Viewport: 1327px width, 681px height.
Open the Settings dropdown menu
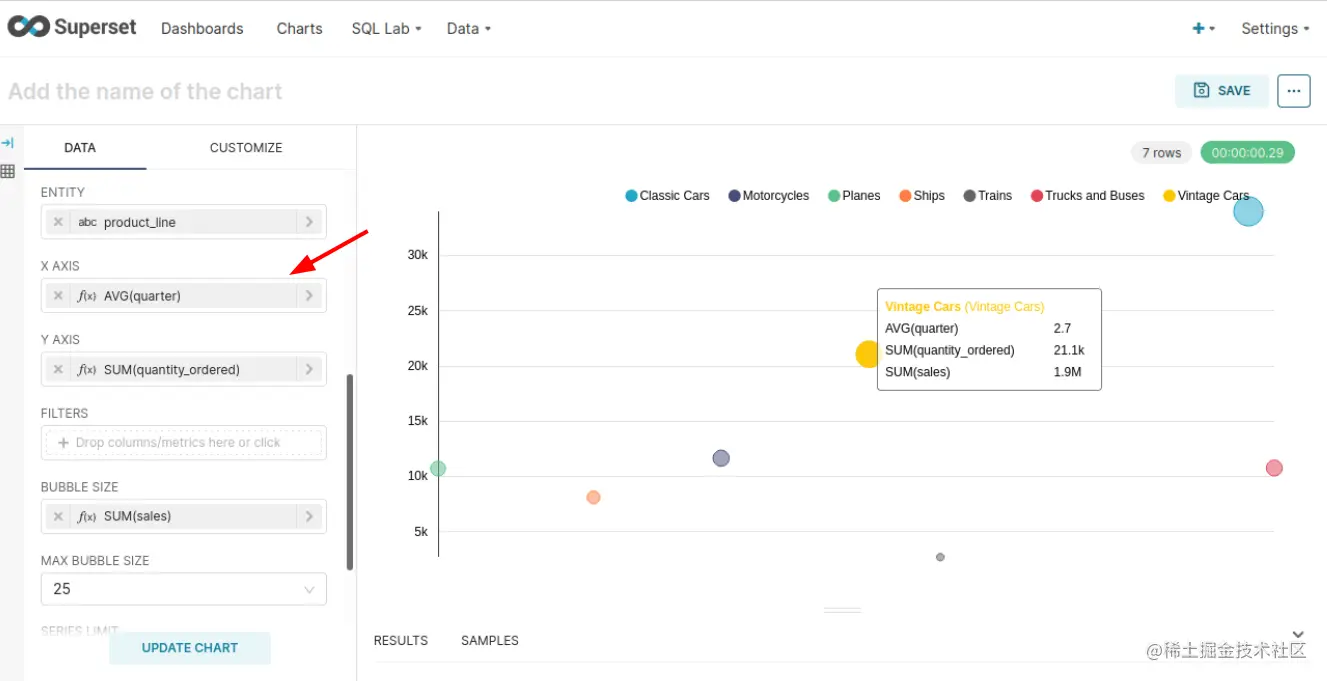pos(1275,28)
